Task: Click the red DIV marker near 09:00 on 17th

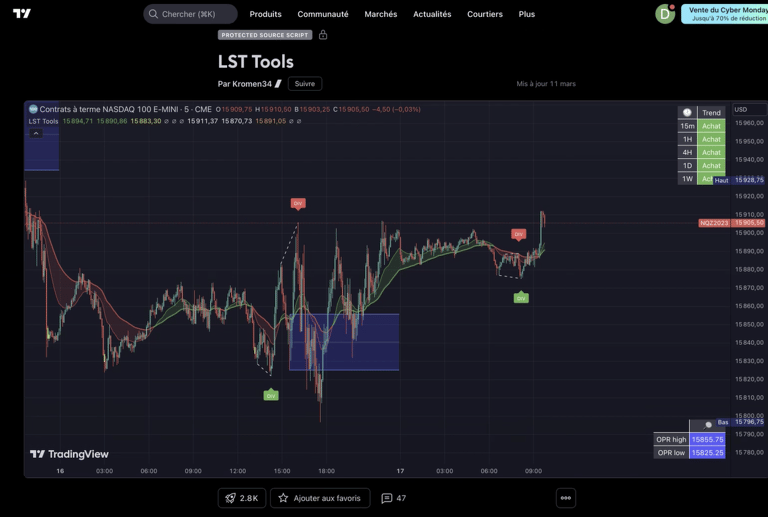Action: pos(519,234)
